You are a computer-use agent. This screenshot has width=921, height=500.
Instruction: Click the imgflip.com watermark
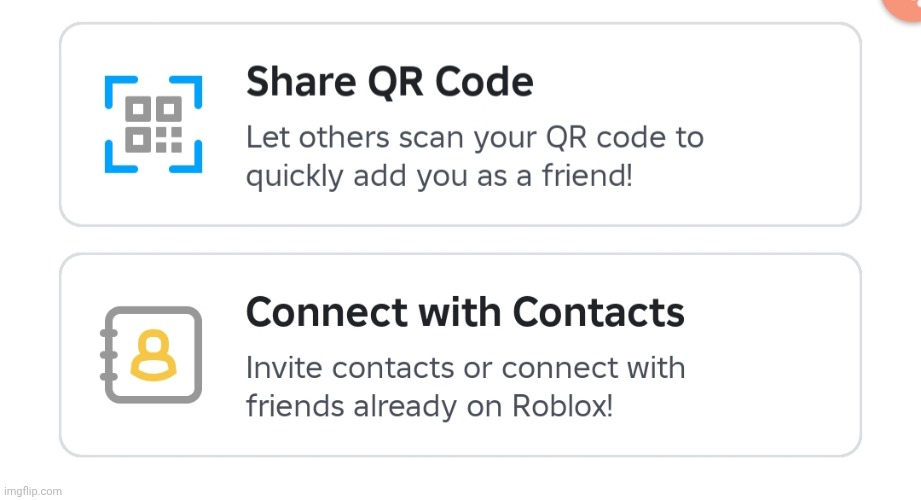click(32, 491)
